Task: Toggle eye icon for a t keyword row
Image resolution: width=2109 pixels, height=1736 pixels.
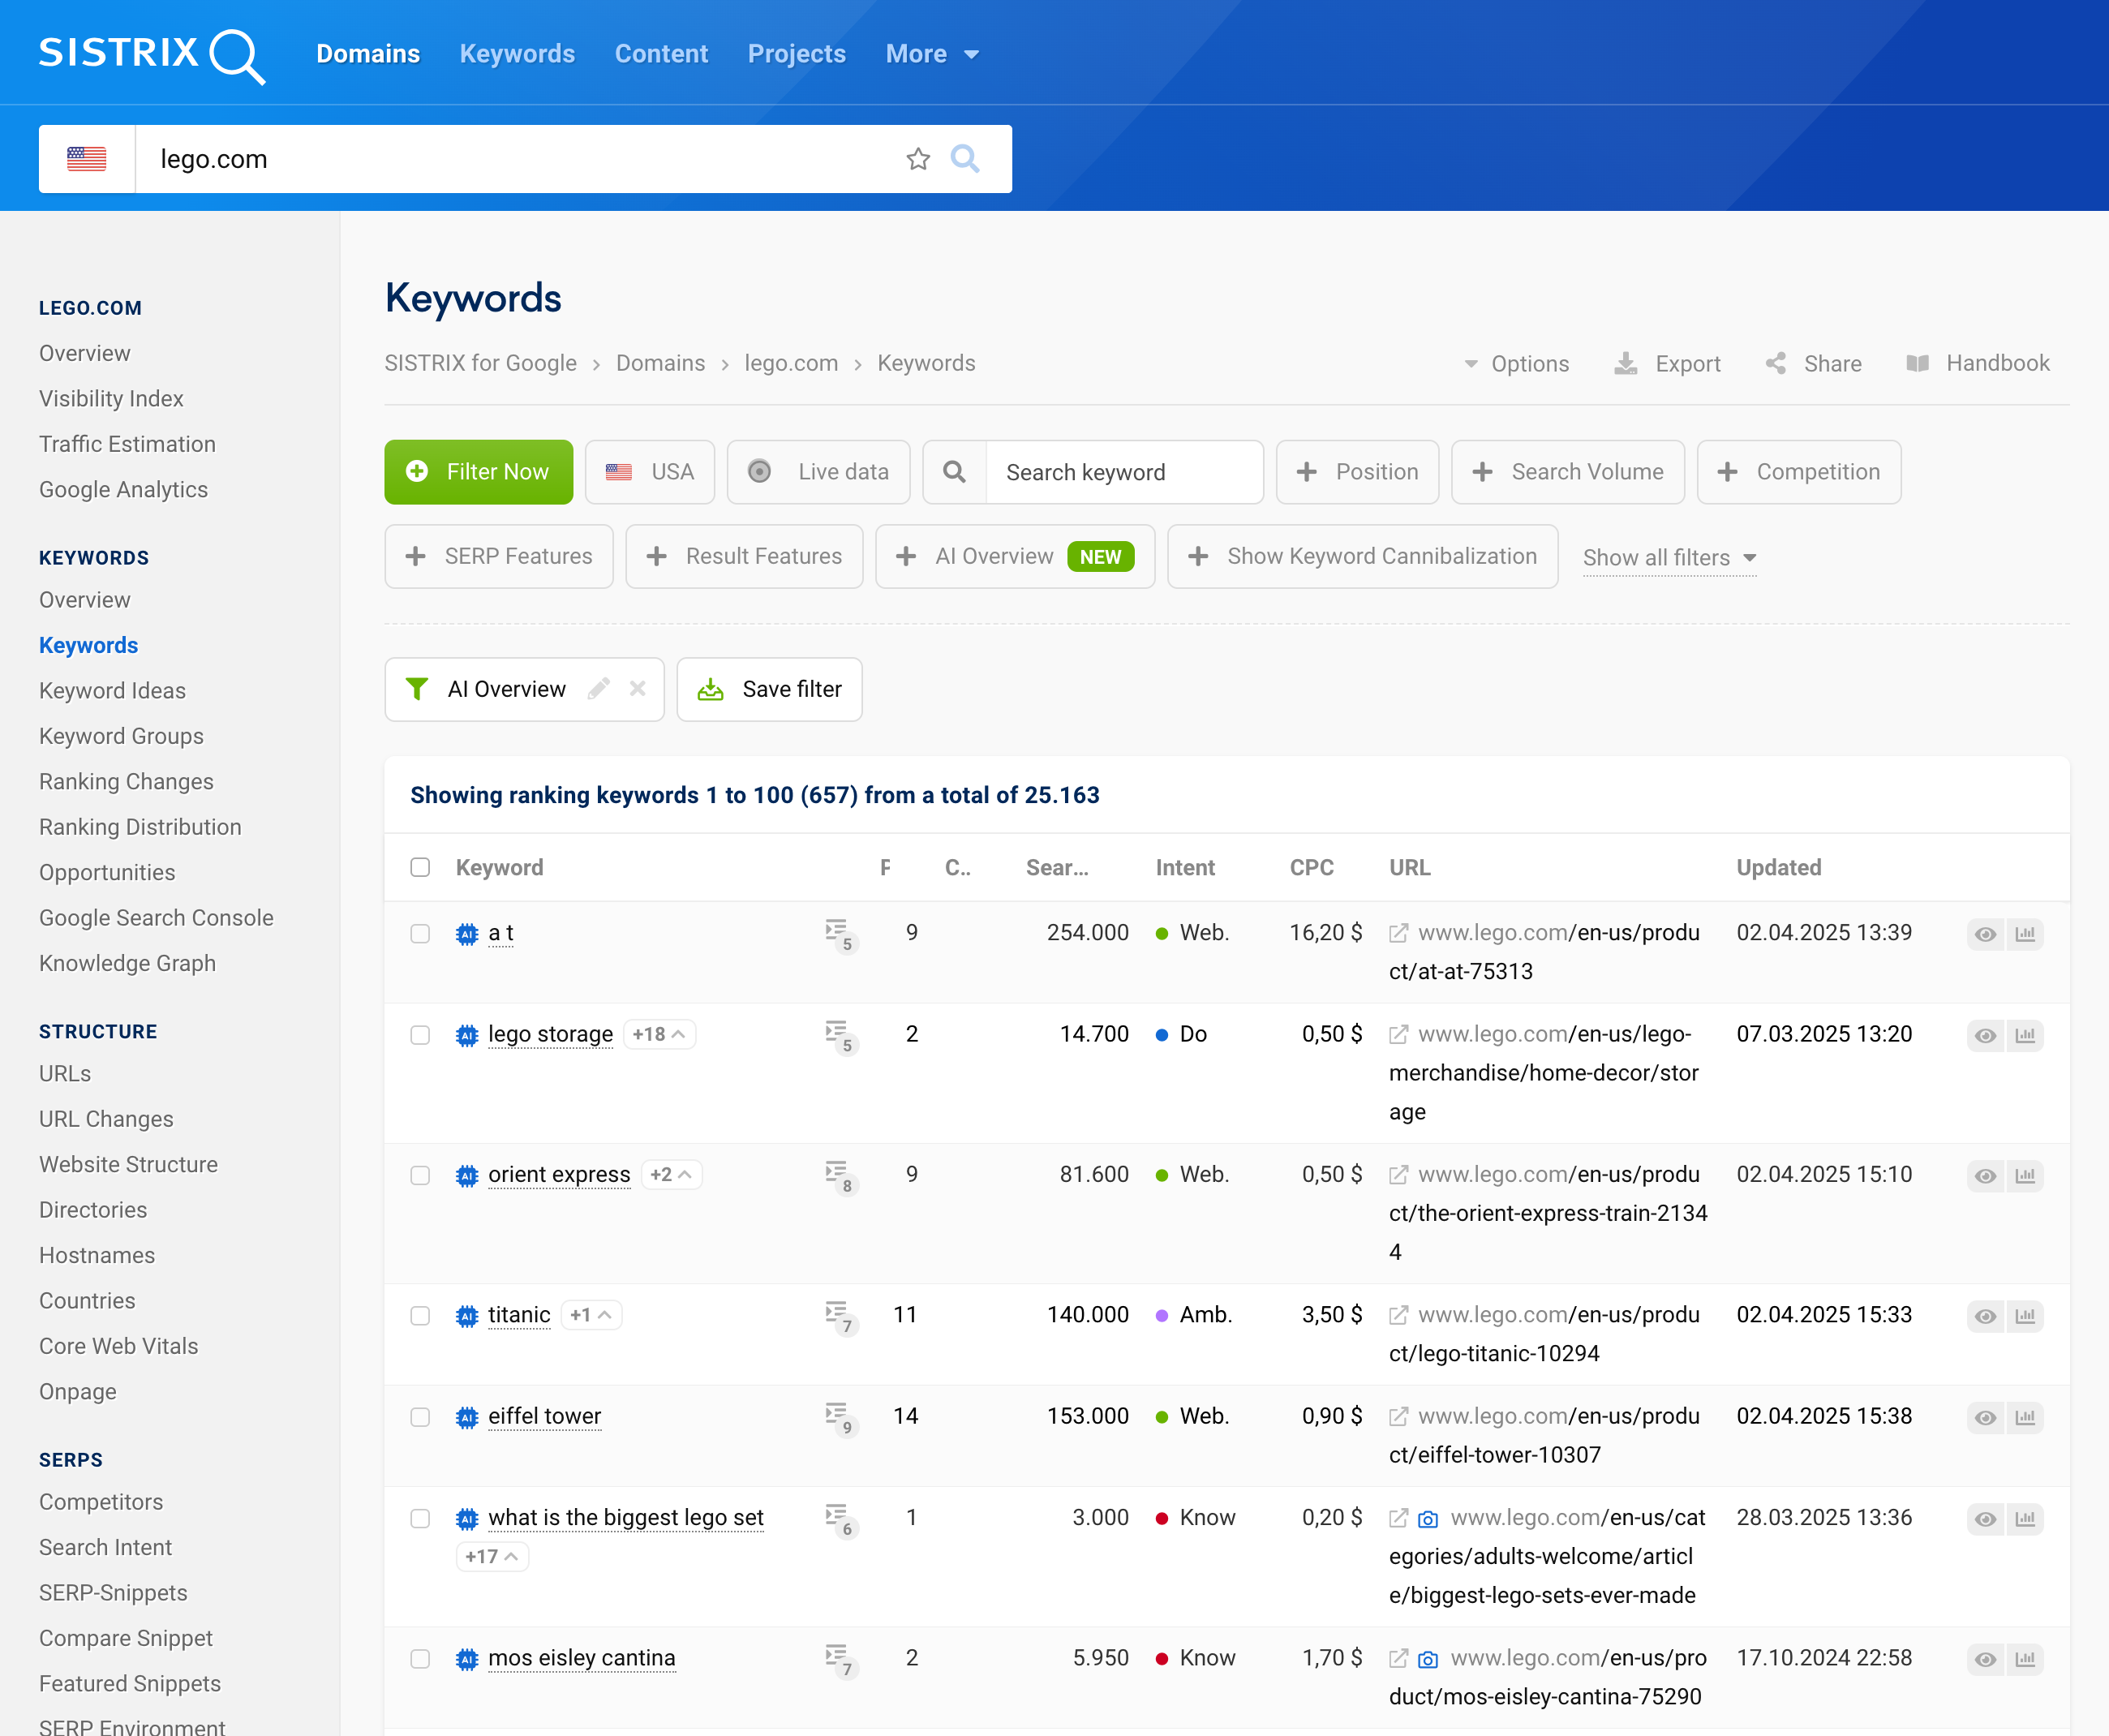Action: click(1985, 934)
